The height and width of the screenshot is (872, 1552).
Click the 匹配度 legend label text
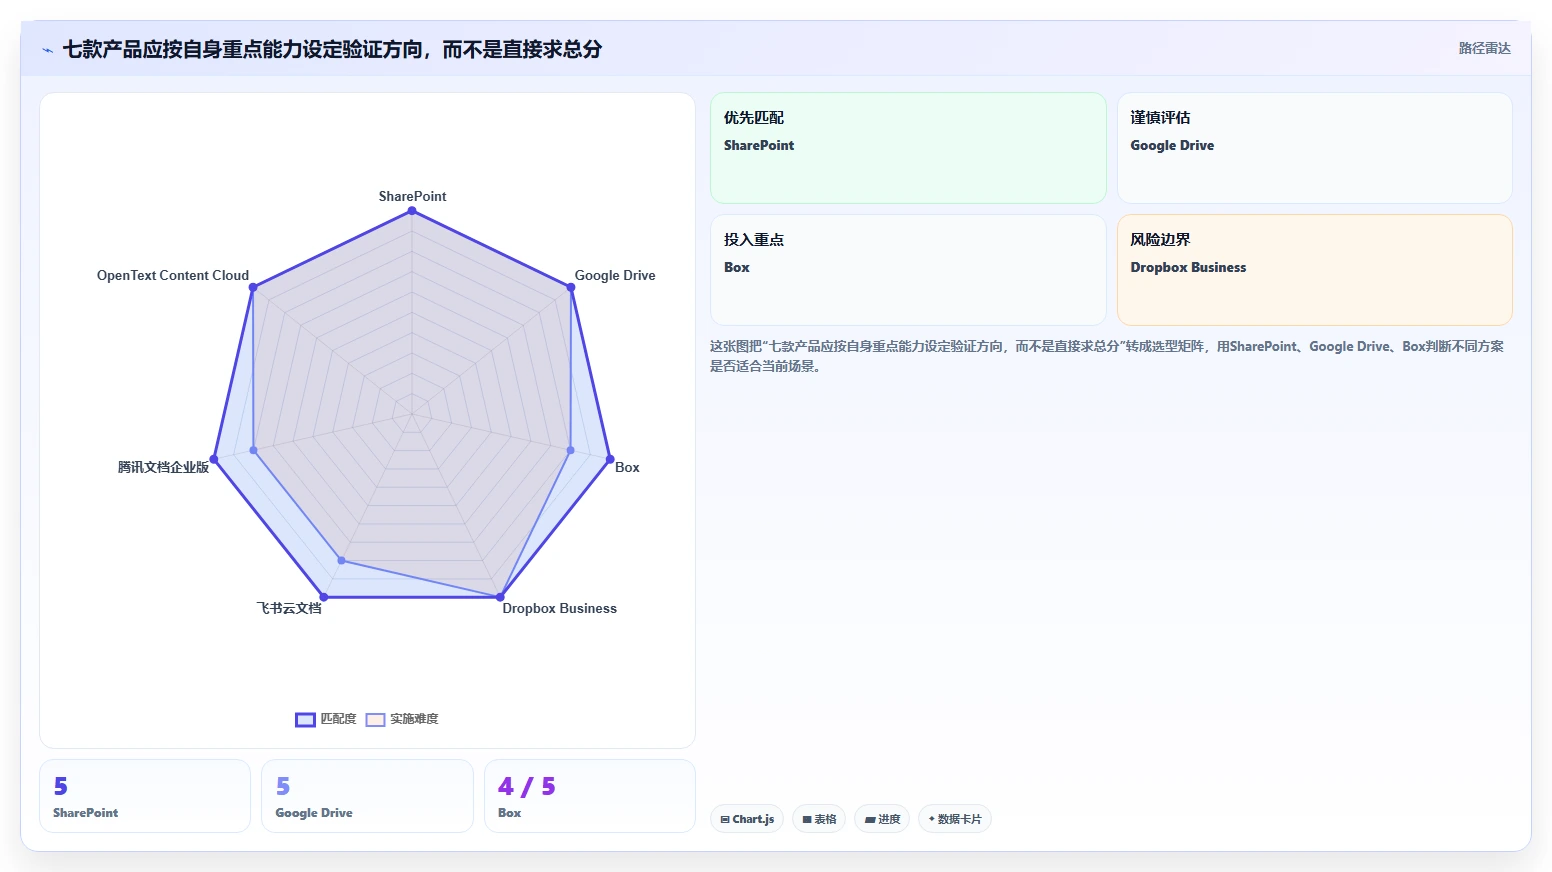[x=338, y=719]
